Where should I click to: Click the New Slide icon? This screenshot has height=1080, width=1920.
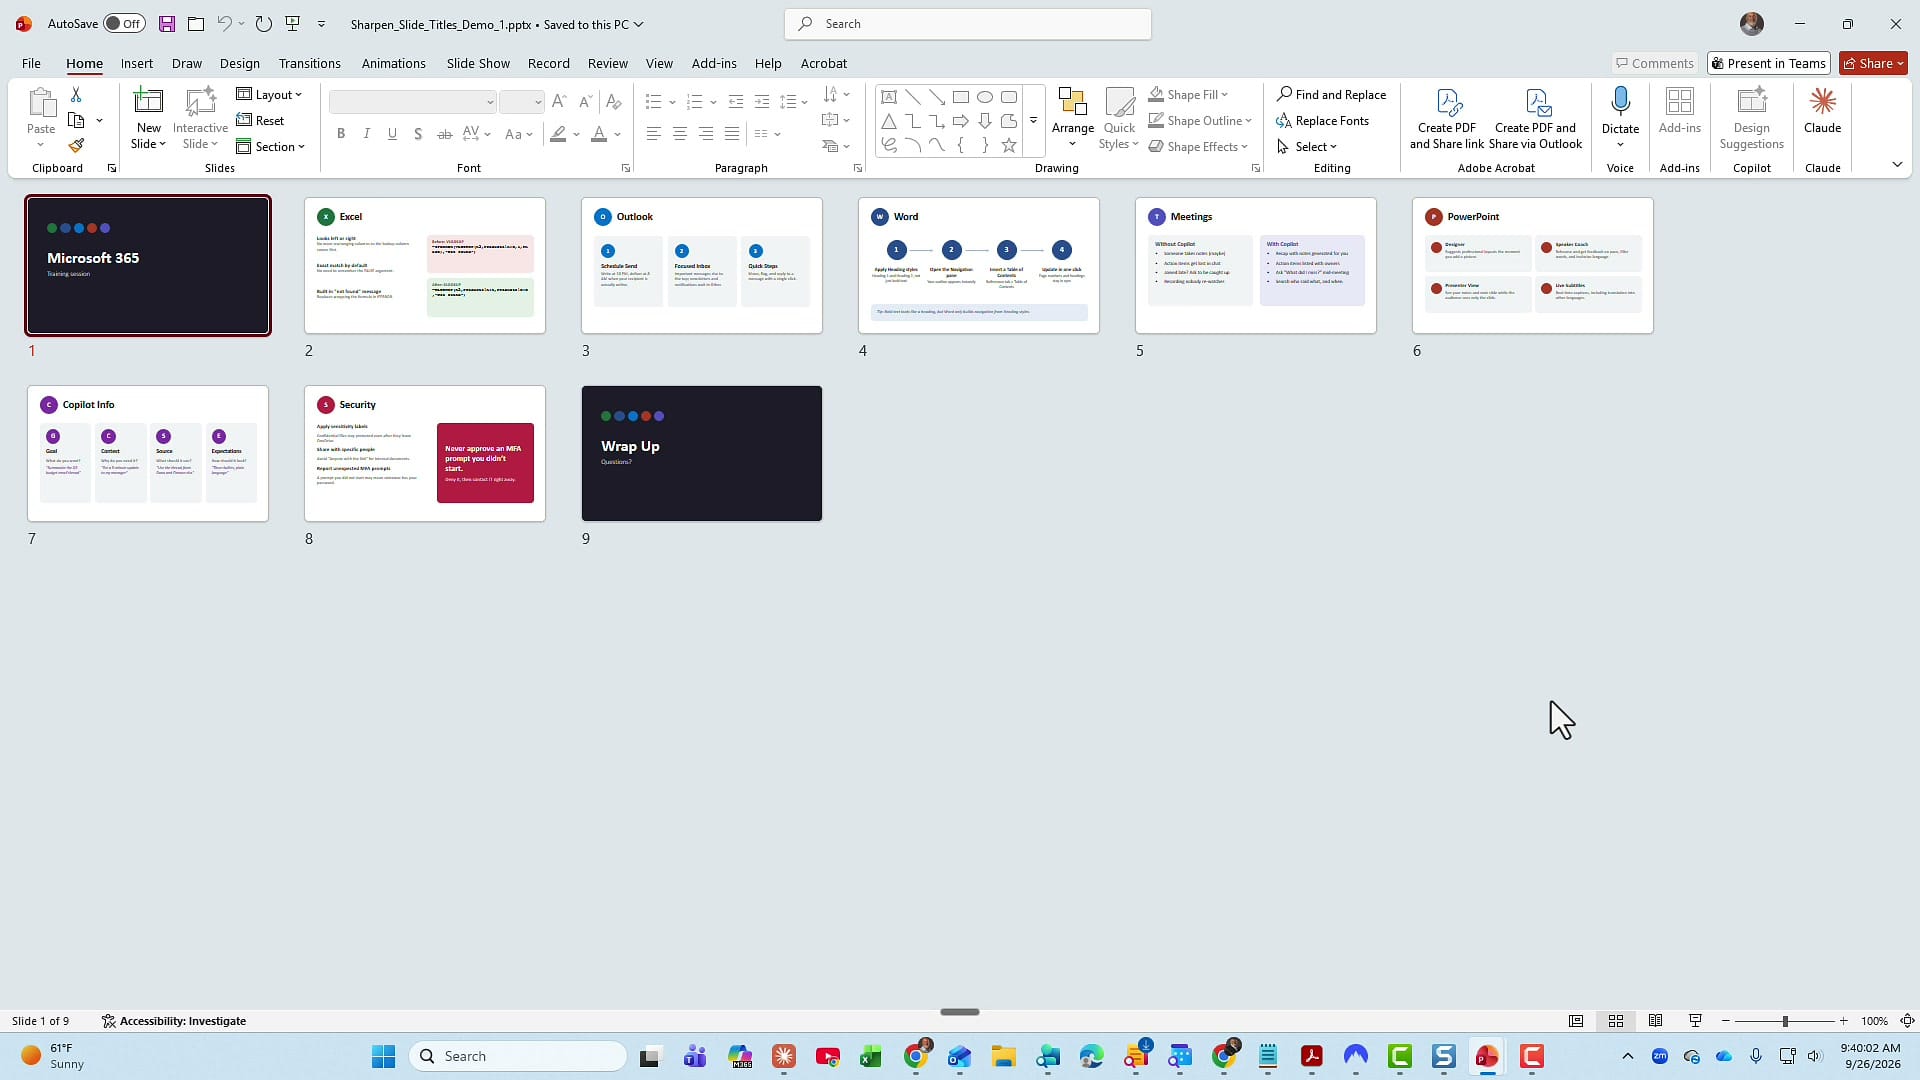click(x=148, y=102)
